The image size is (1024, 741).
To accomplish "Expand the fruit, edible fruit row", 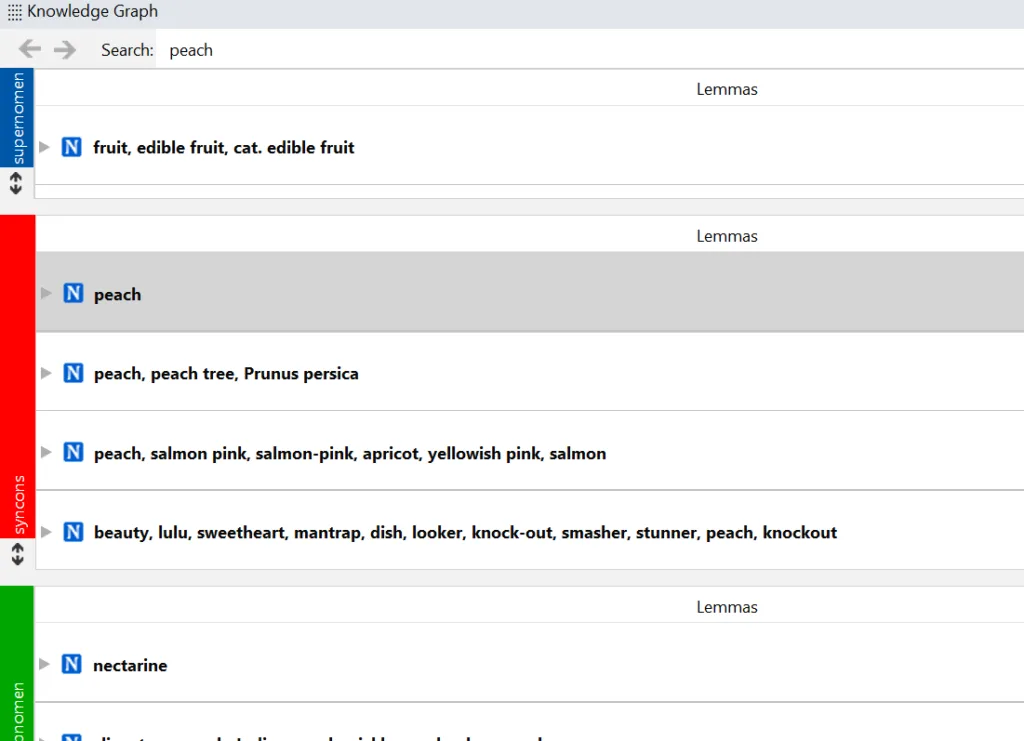I will point(44,147).
